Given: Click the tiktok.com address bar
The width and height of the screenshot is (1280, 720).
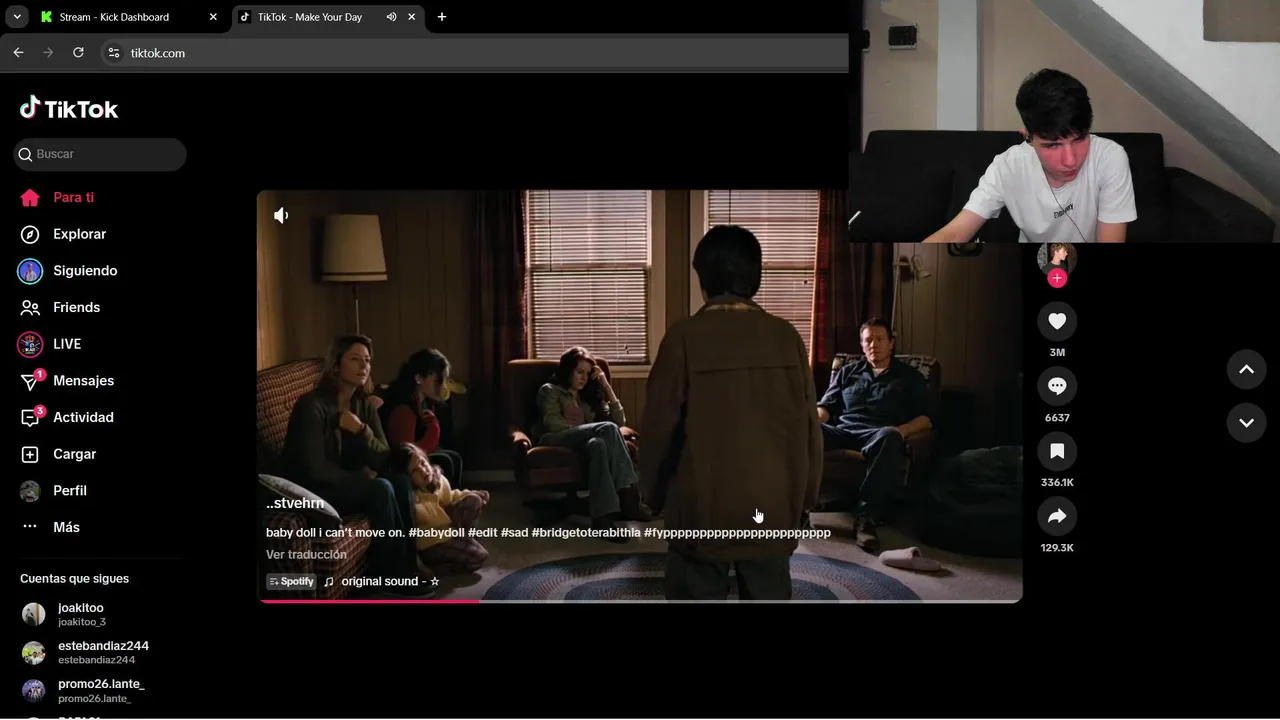Looking at the screenshot, I should click(x=475, y=53).
